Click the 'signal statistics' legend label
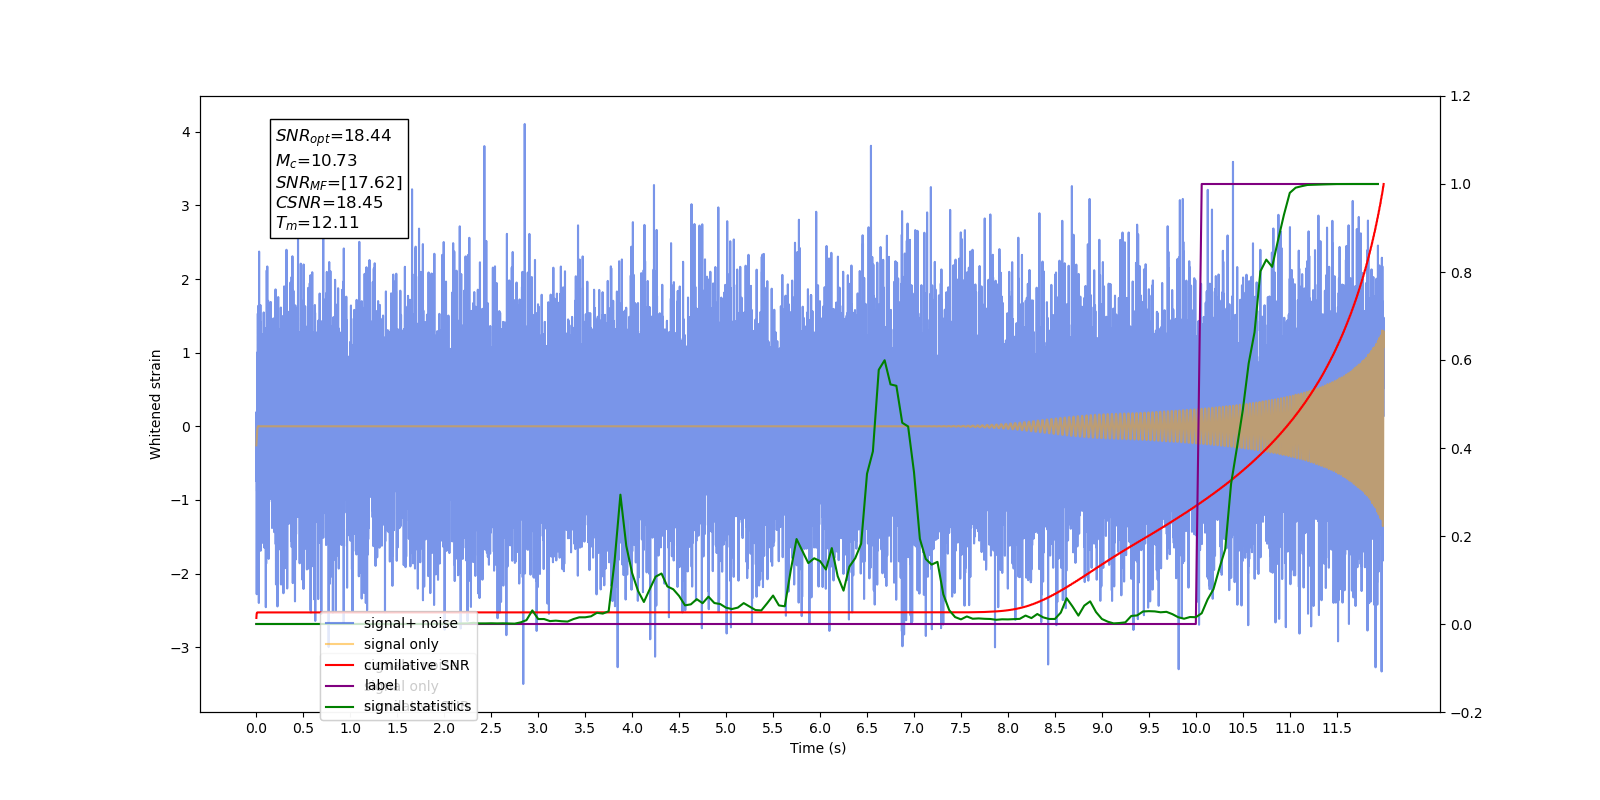1600x800 pixels. pyautogui.click(x=417, y=706)
